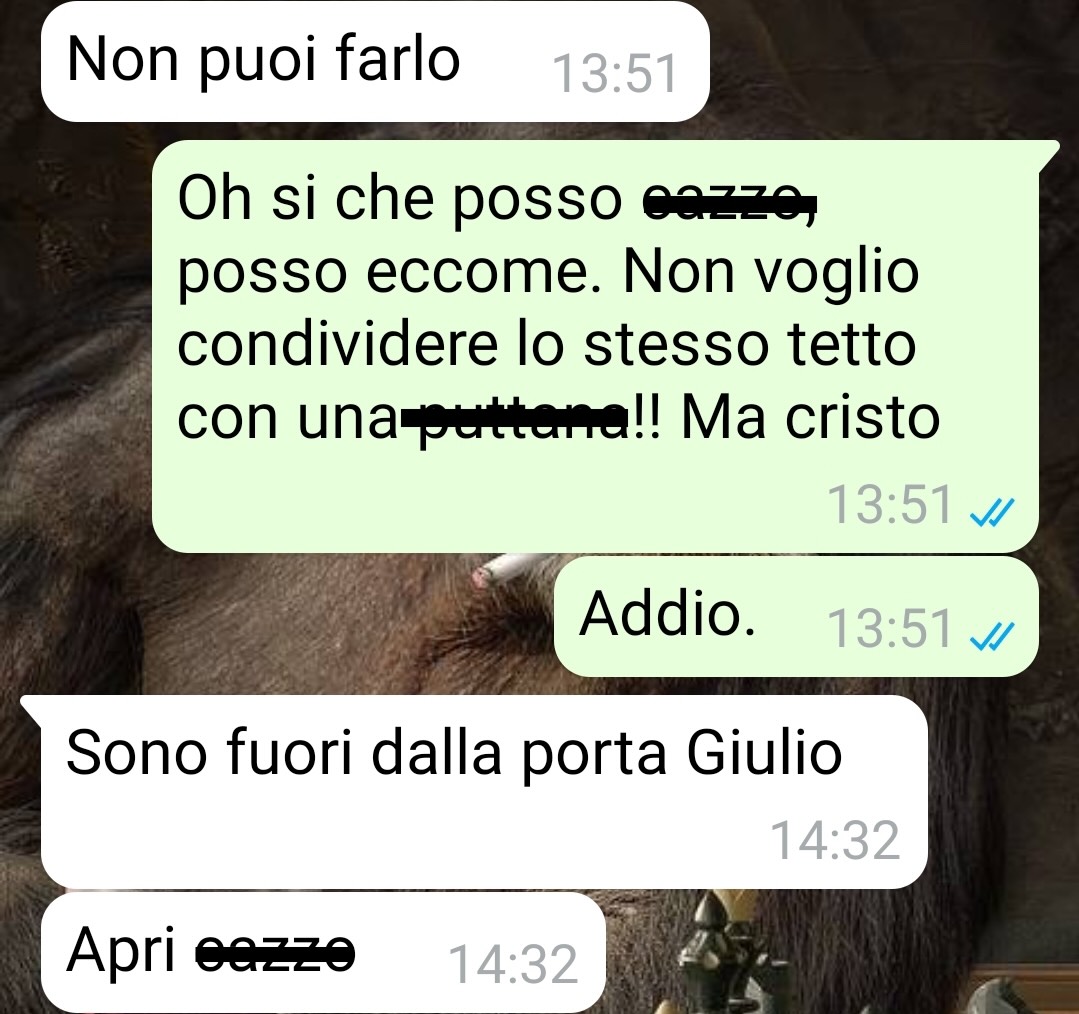This screenshot has height=1014, width=1079.
Task: Select the 'Oh si che posso' green message
Action: [595, 347]
